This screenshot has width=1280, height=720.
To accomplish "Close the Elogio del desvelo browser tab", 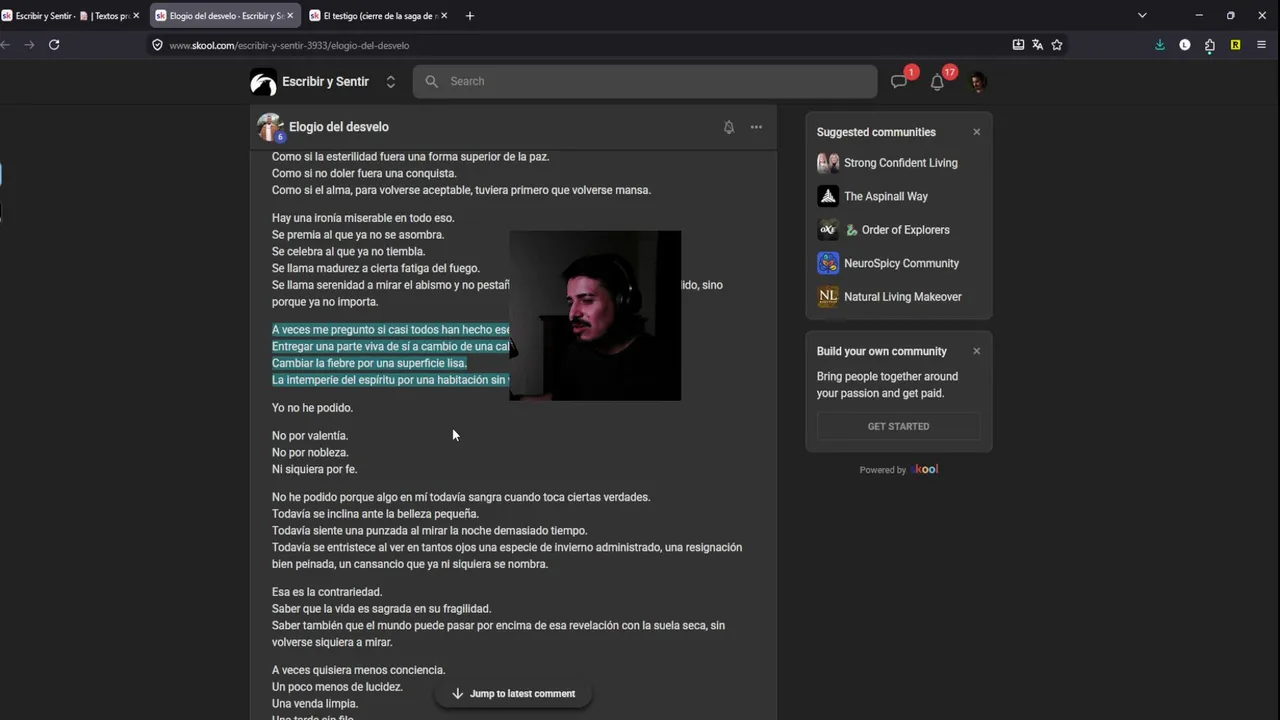I will click(x=290, y=16).
